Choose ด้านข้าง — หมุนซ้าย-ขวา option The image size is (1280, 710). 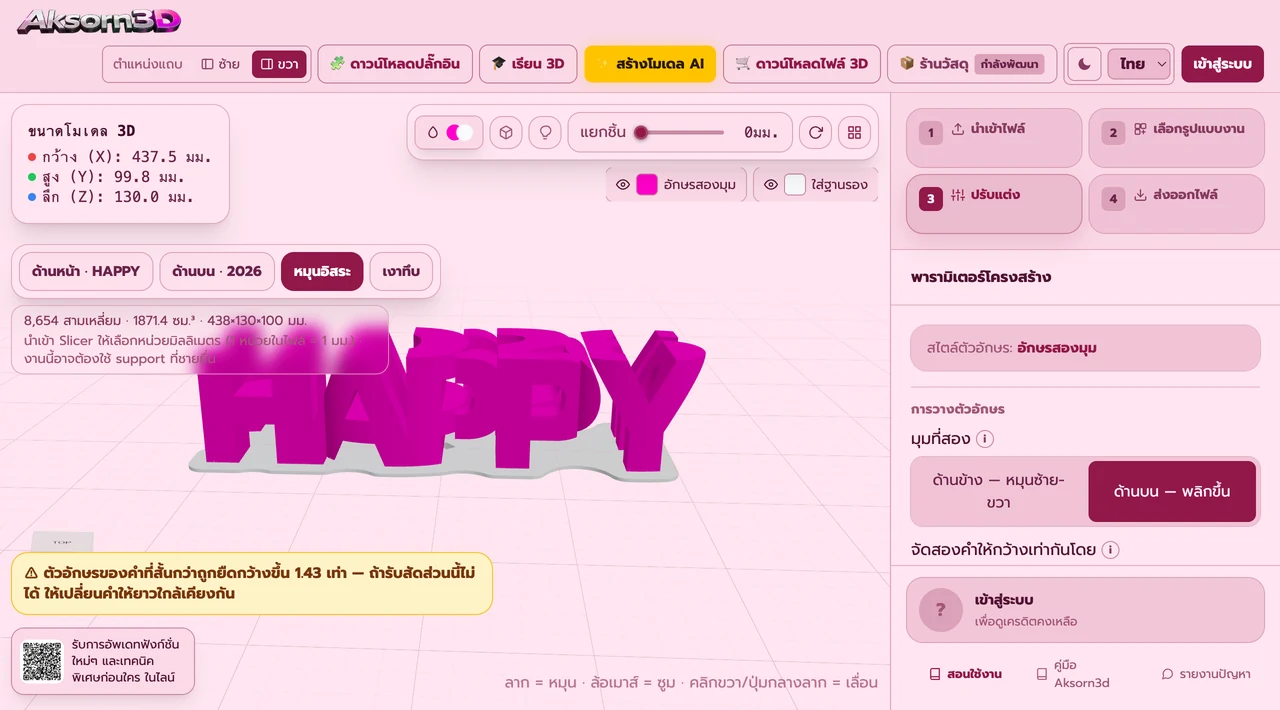(x=999, y=491)
